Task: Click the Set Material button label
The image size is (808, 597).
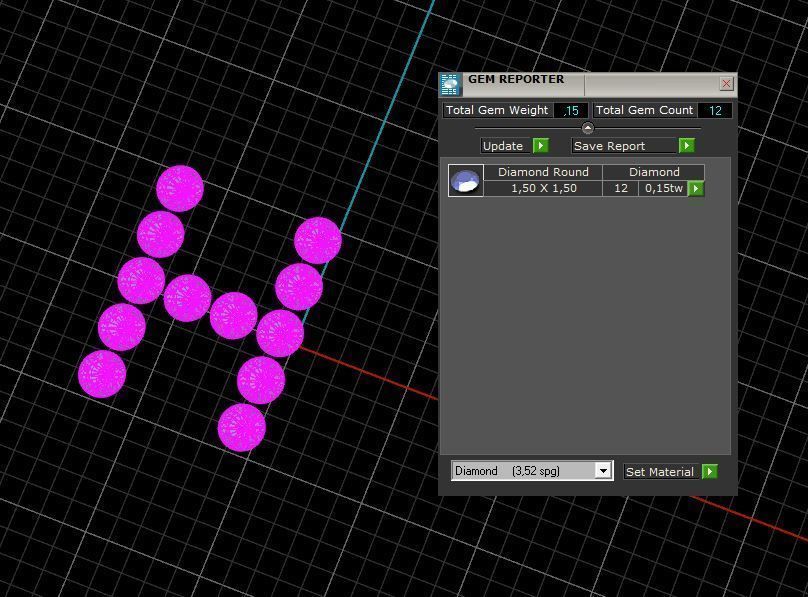Action: [x=661, y=471]
